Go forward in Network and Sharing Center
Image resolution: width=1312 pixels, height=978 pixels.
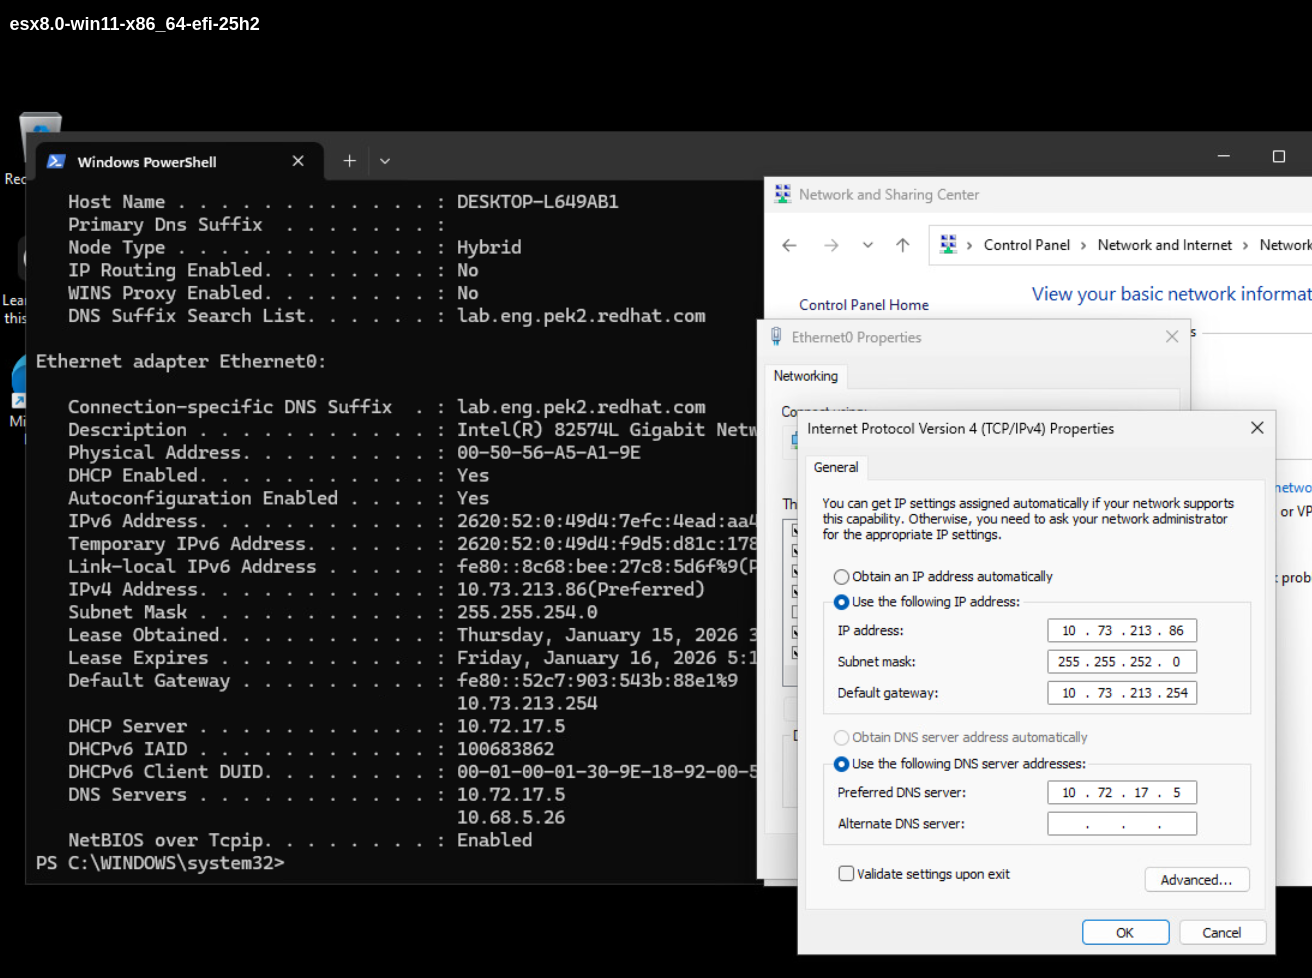tap(831, 245)
